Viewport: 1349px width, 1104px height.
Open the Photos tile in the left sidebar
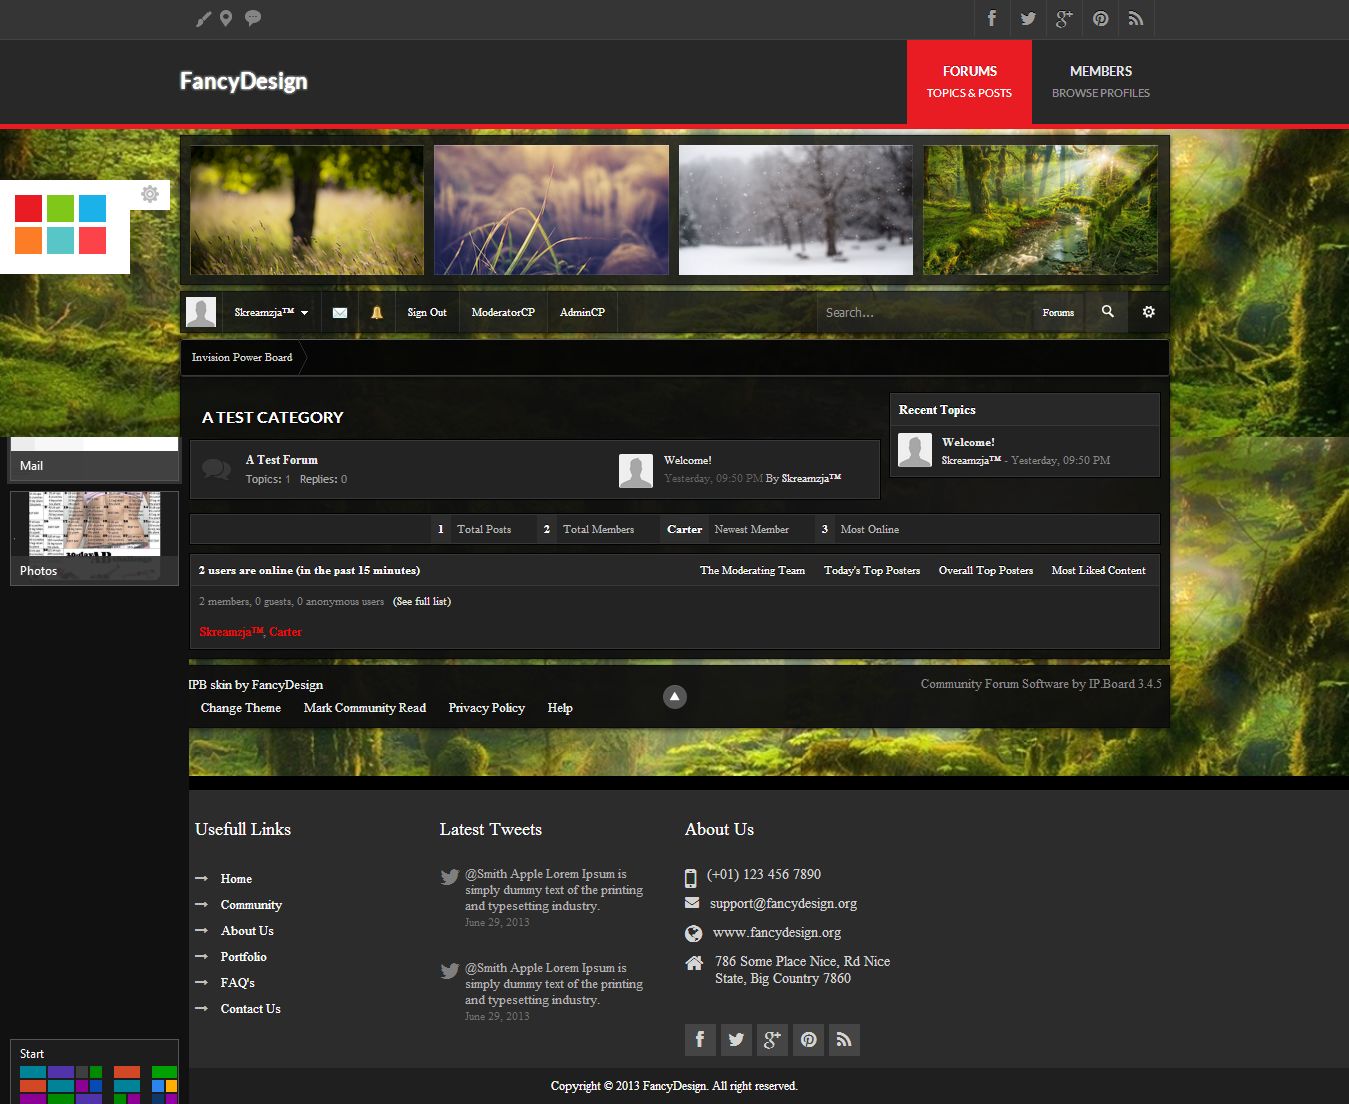click(94, 538)
